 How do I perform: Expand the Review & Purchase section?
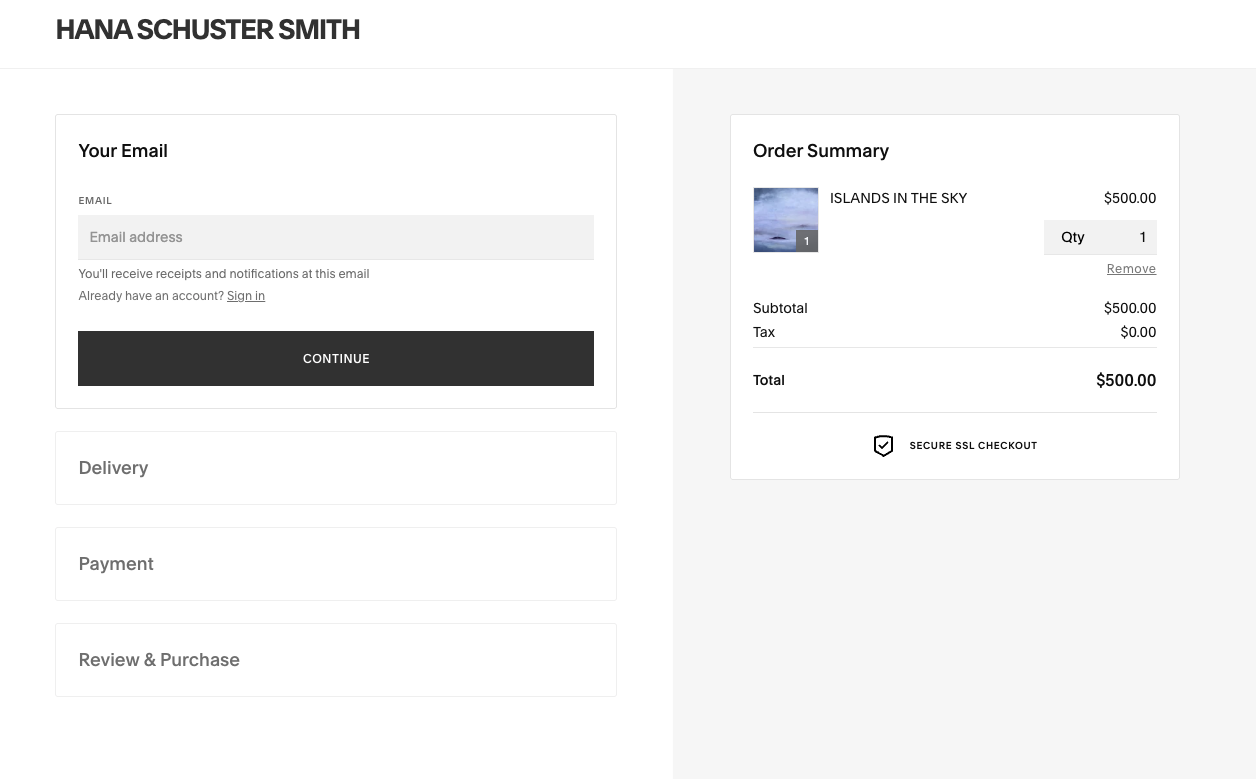tap(159, 660)
